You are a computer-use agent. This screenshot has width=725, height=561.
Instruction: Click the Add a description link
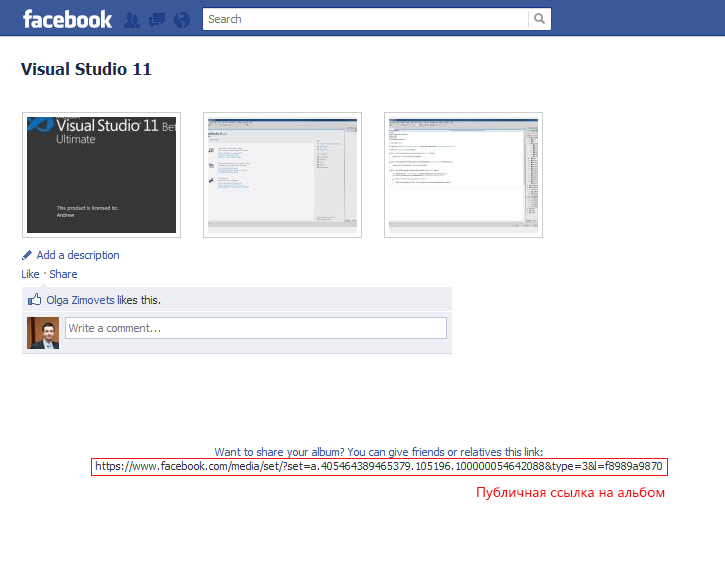pos(78,255)
